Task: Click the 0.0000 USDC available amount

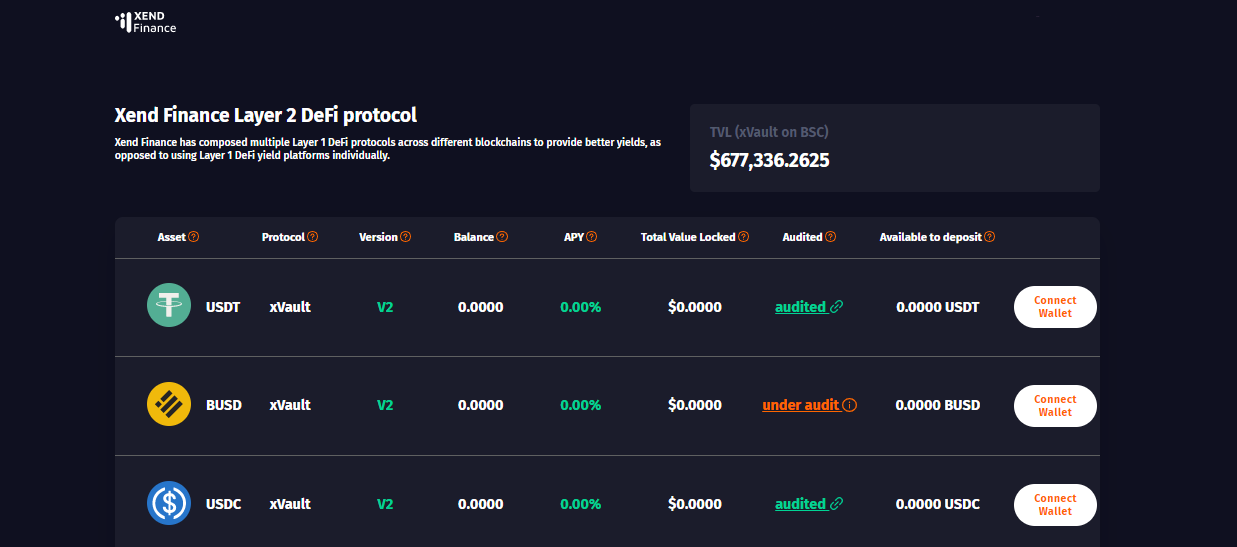Action: 938,504
